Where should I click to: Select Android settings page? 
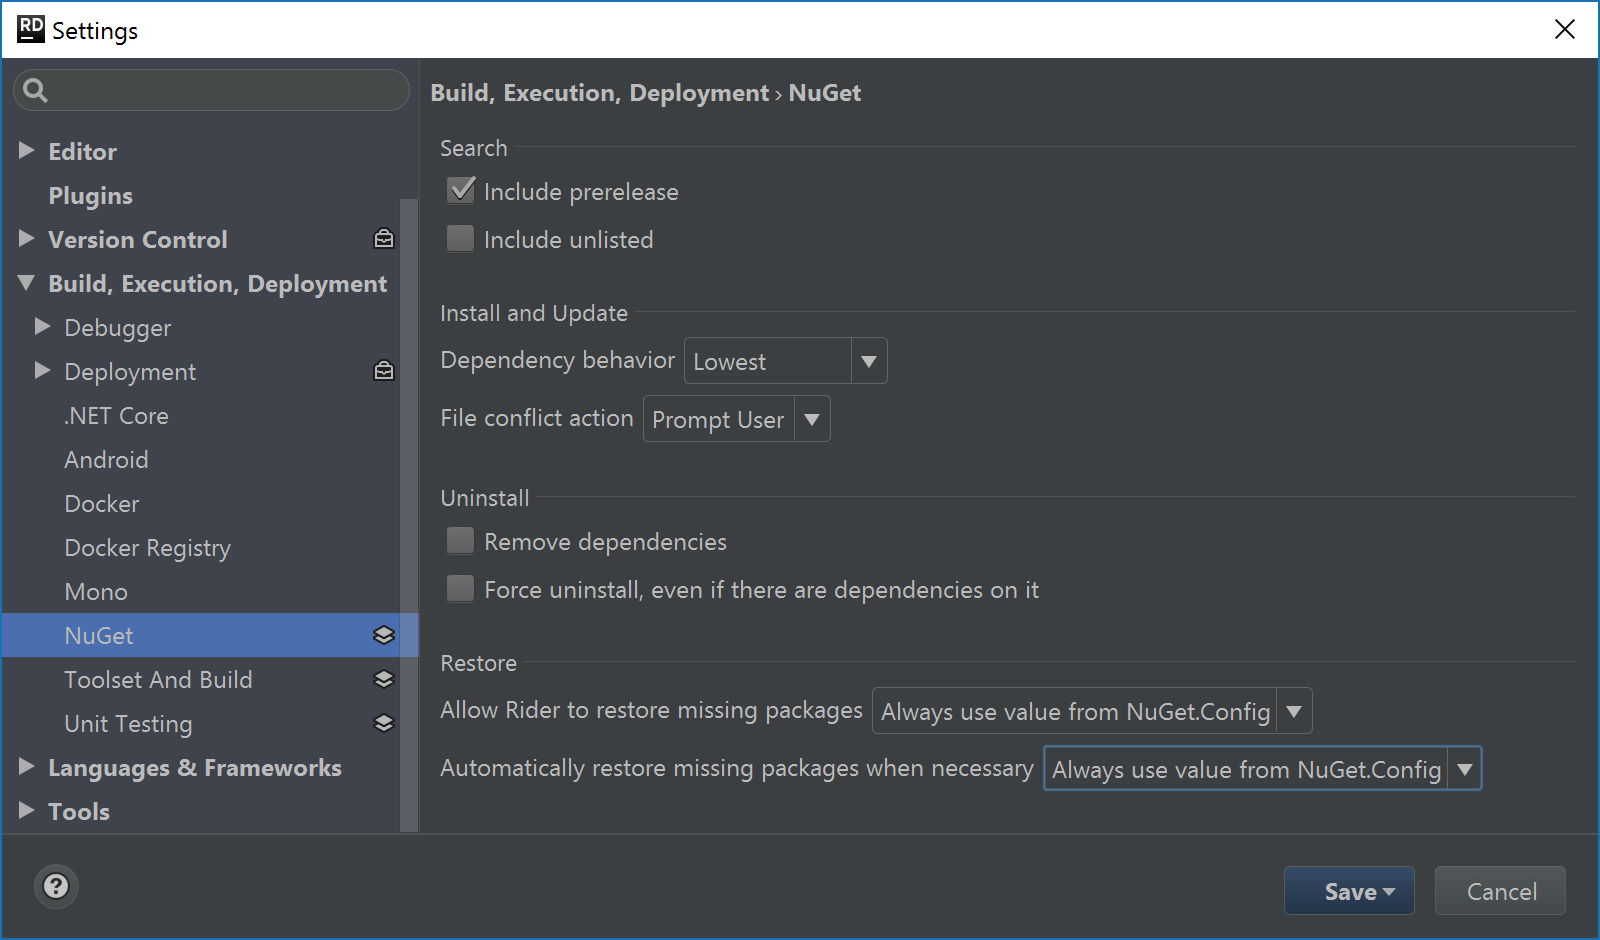(x=106, y=459)
